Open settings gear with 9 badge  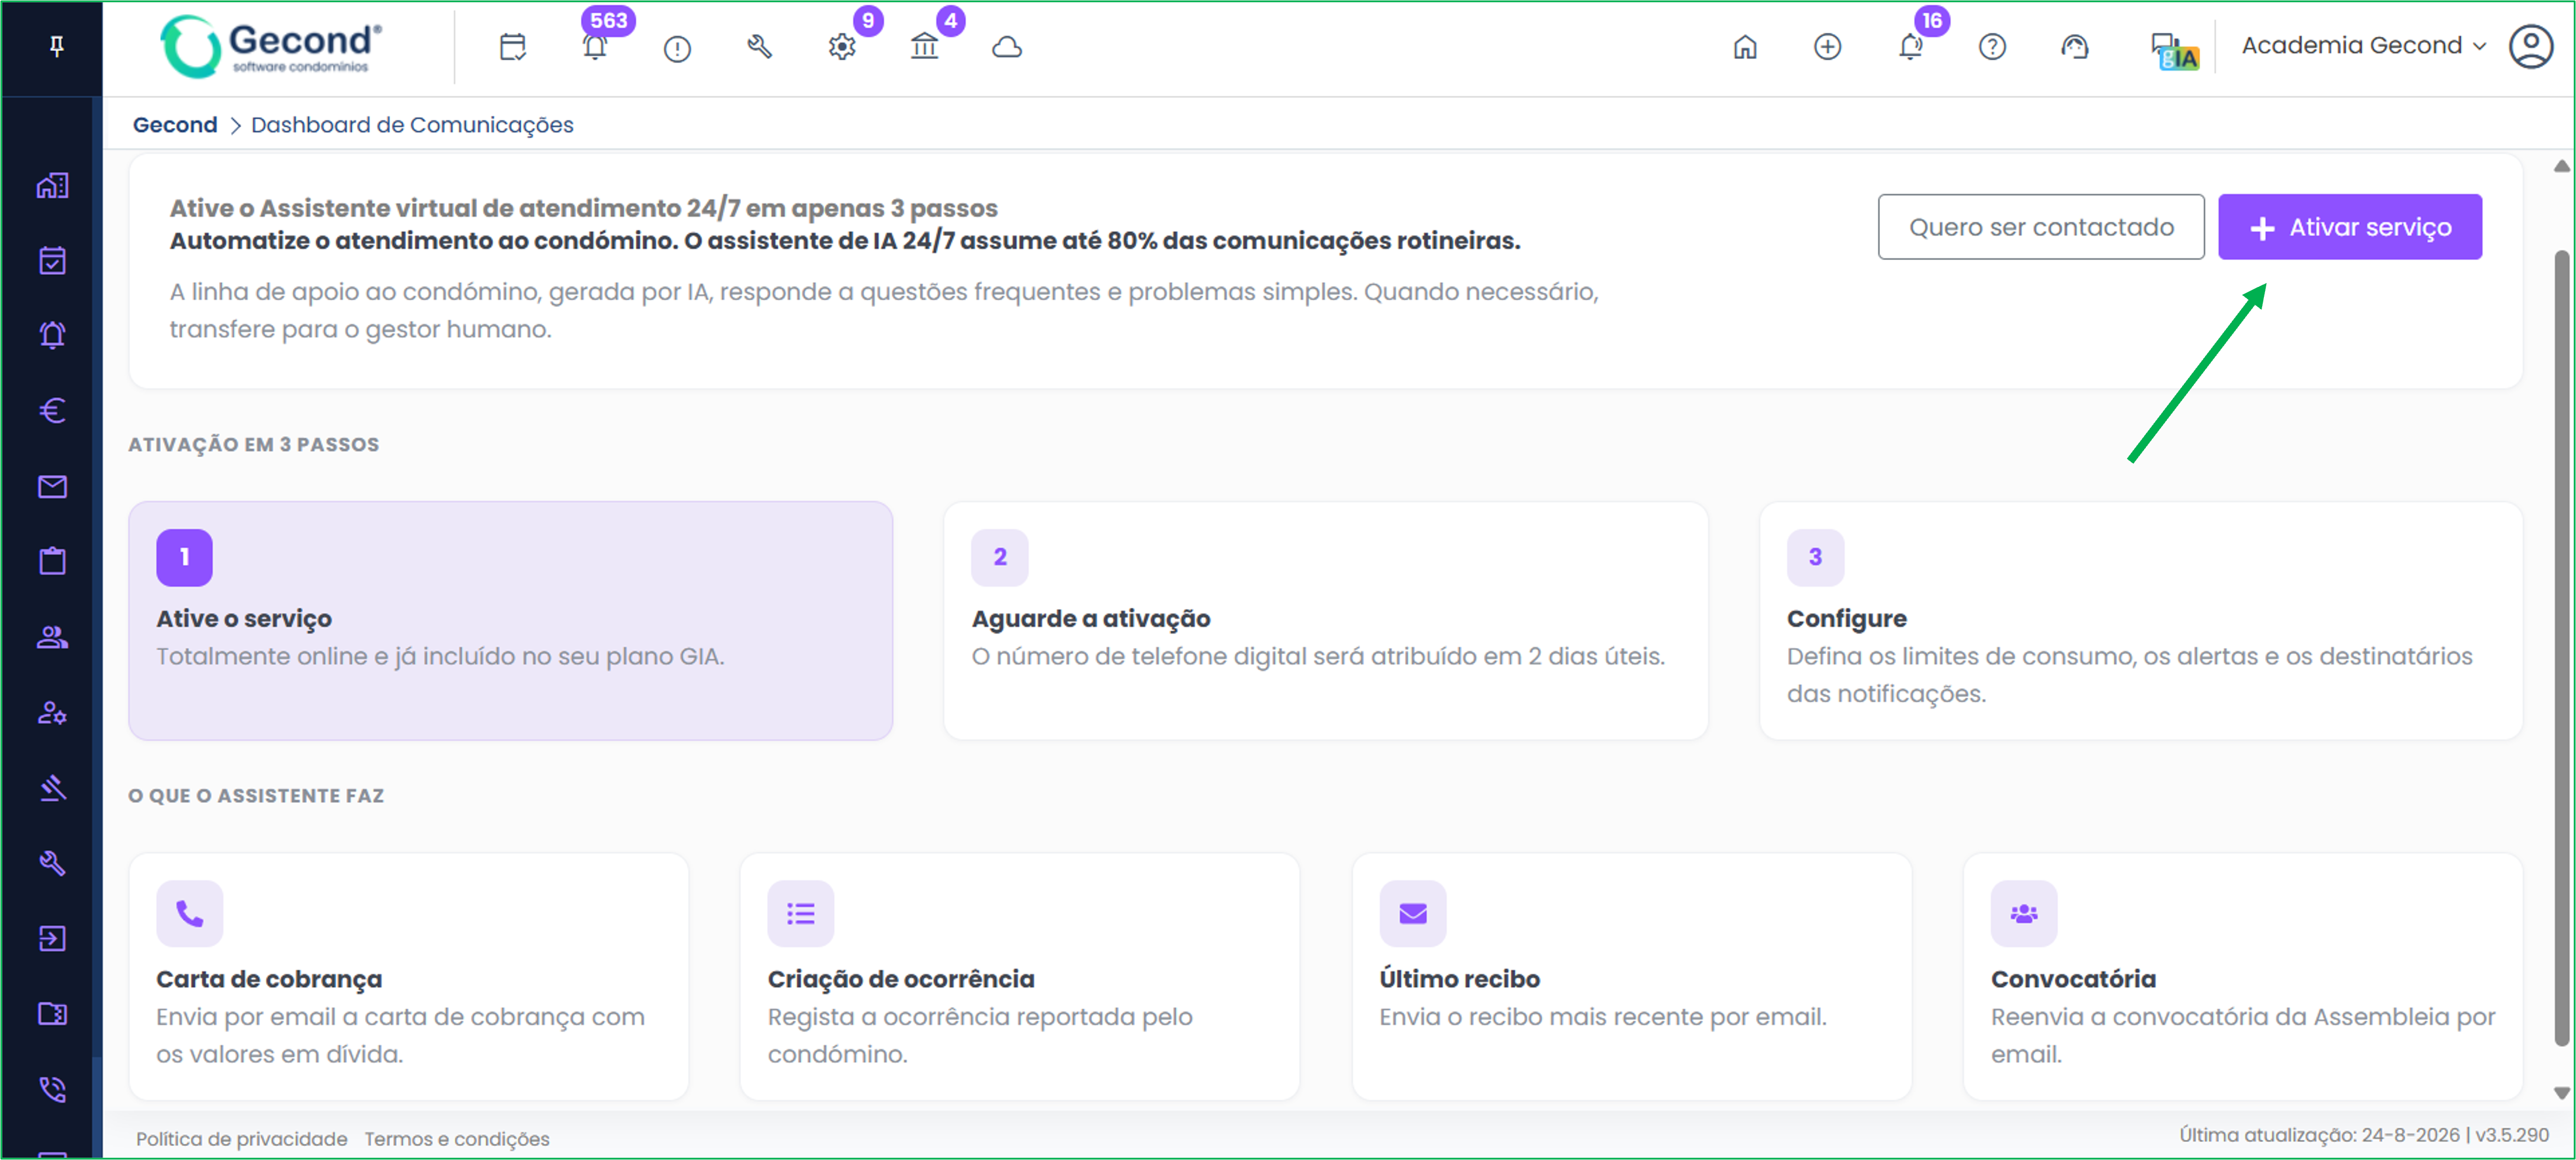click(x=842, y=47)
